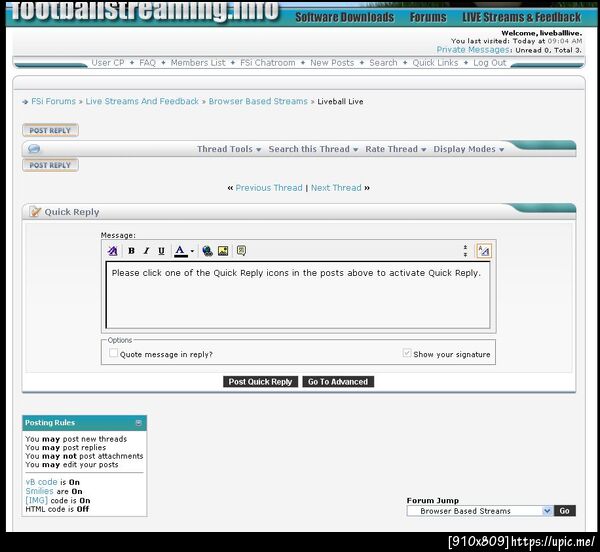The height and width of the screenshot is (552, 600).
Task: Click the Liveball Live thread title text
Action: [x=340, y=101]
